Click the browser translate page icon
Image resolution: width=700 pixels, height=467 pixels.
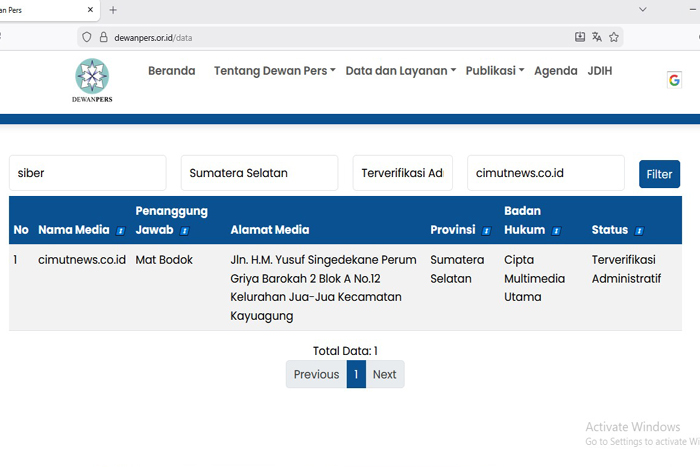(x=597, y=37)
